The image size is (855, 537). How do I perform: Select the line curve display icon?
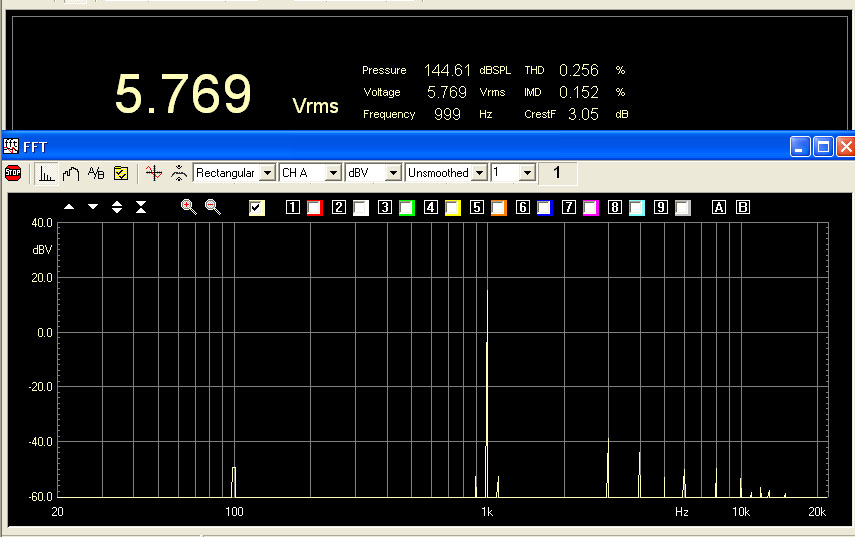pos(71,173)
